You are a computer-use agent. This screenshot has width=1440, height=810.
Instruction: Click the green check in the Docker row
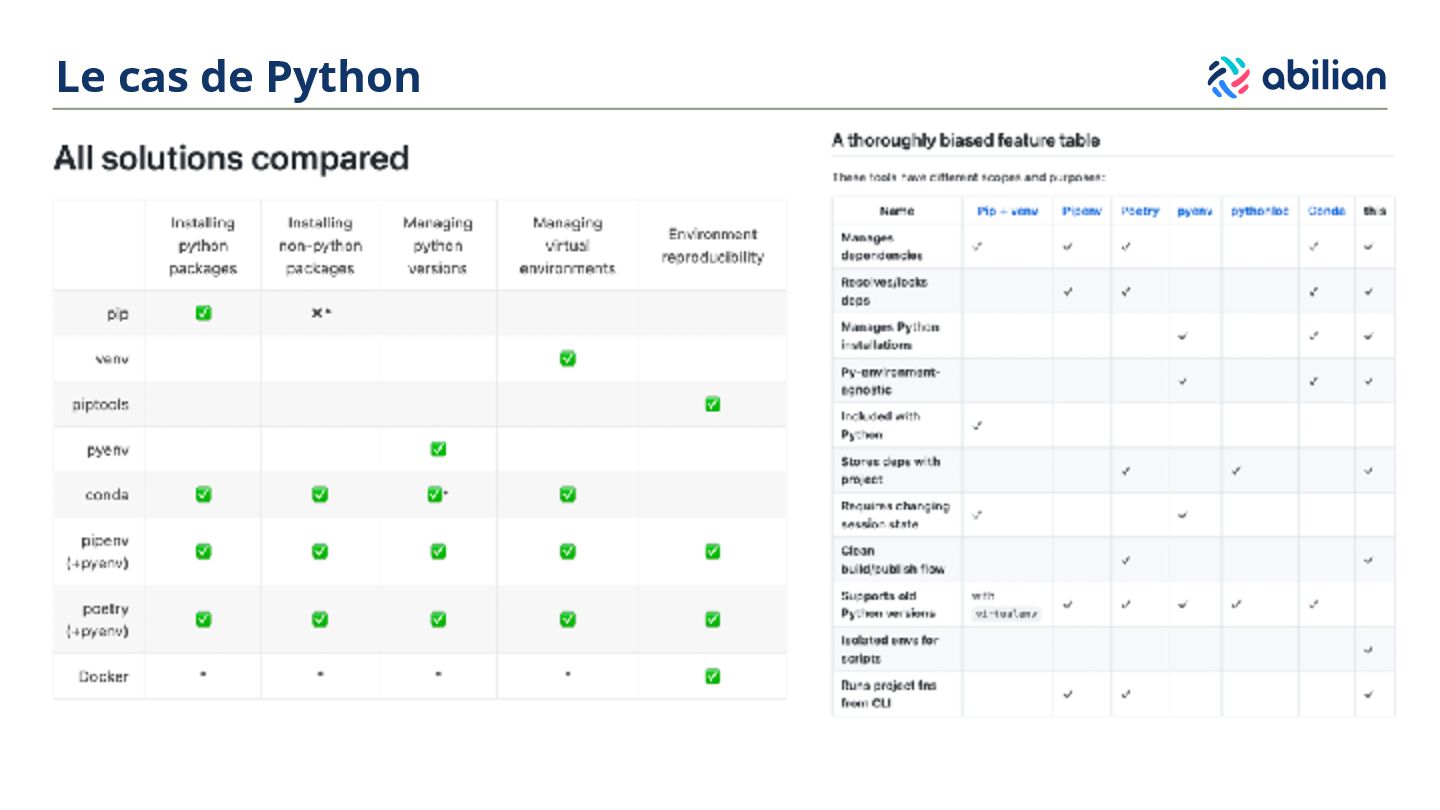(712, 676)
